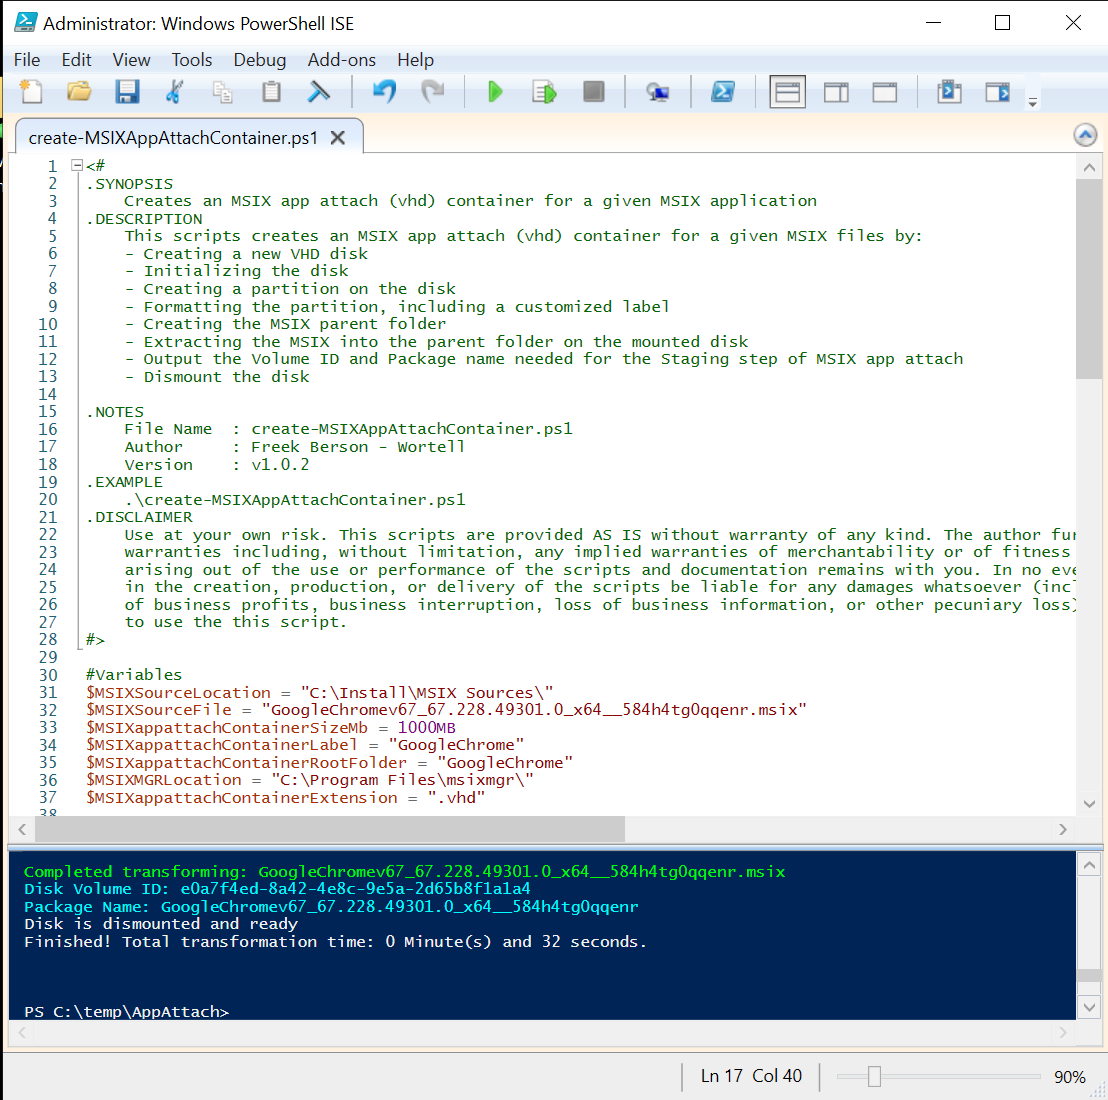Stop operation square icon

[594, 92]
